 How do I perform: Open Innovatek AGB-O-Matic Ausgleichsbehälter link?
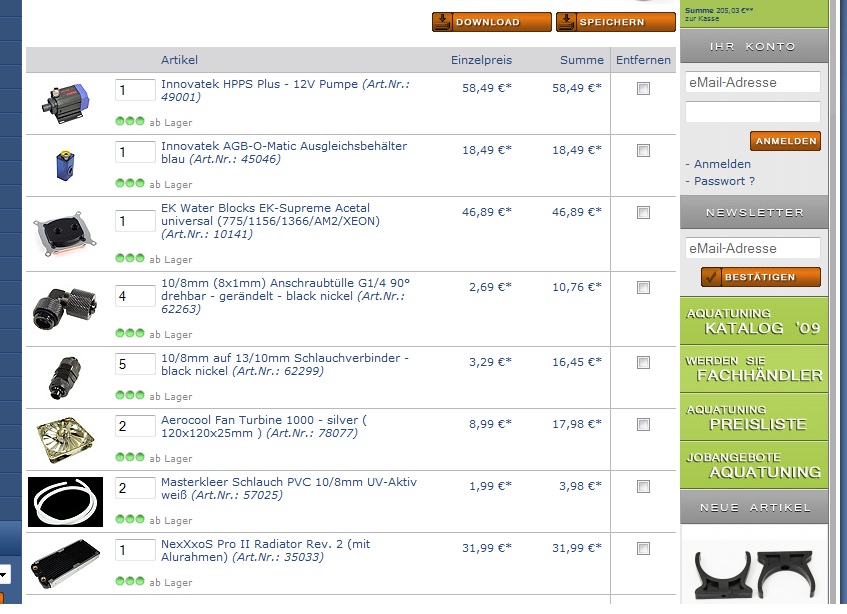click(284, 153)
